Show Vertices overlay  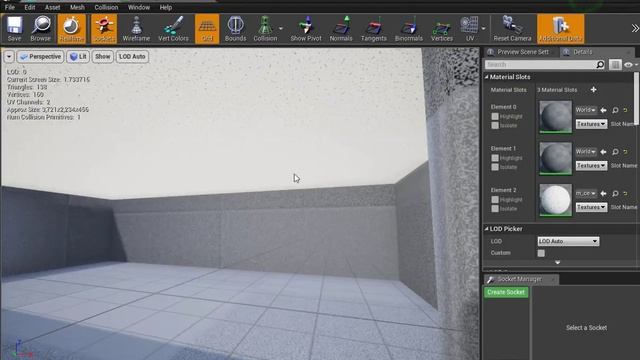(442, 29)
